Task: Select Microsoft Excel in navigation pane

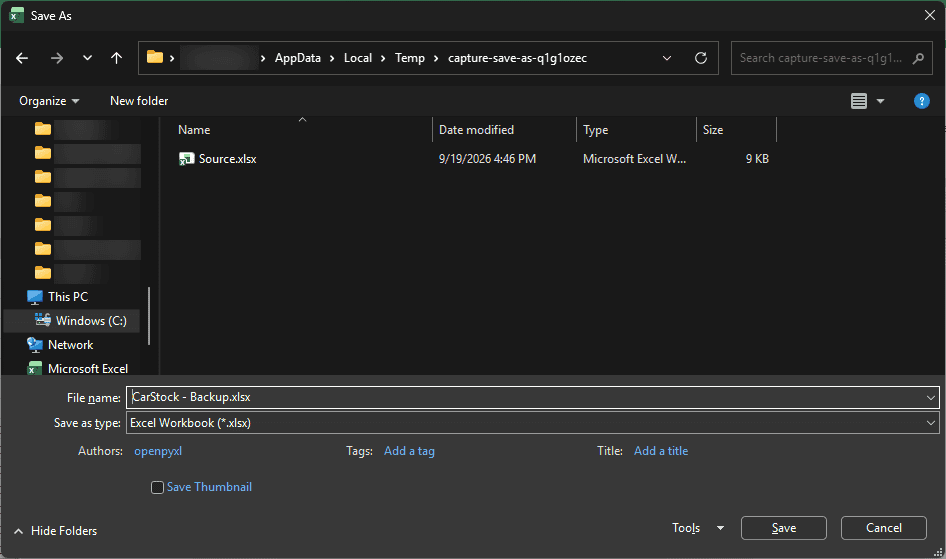Action: [x=88, y=368]
